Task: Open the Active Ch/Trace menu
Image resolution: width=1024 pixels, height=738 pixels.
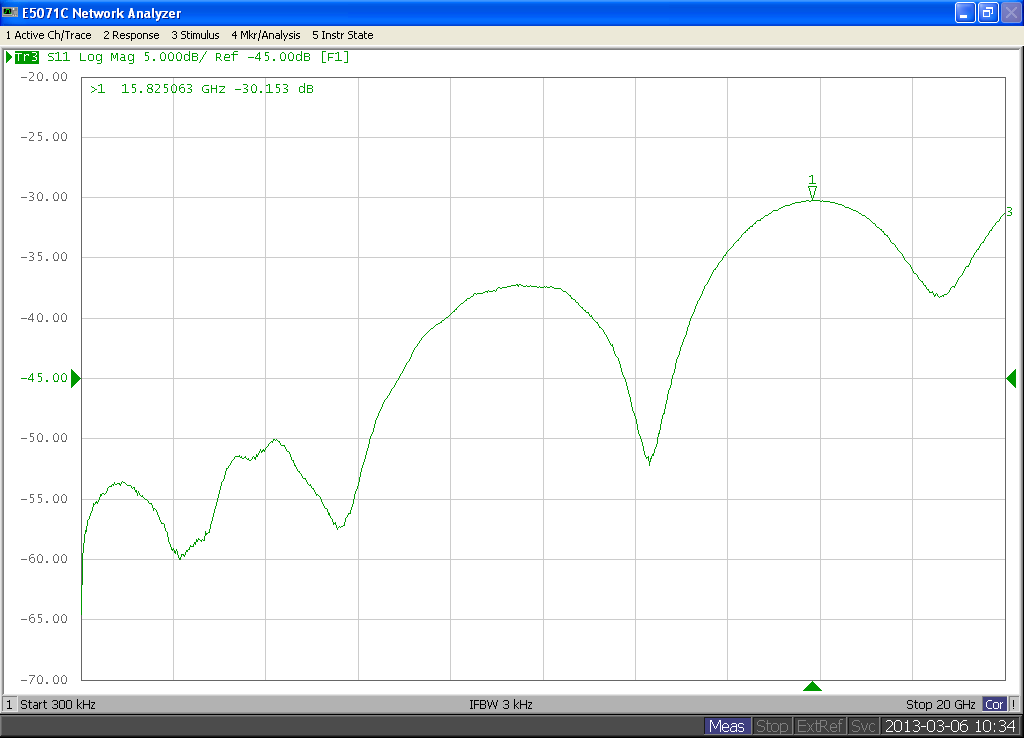Action: (x=48, y=35)
